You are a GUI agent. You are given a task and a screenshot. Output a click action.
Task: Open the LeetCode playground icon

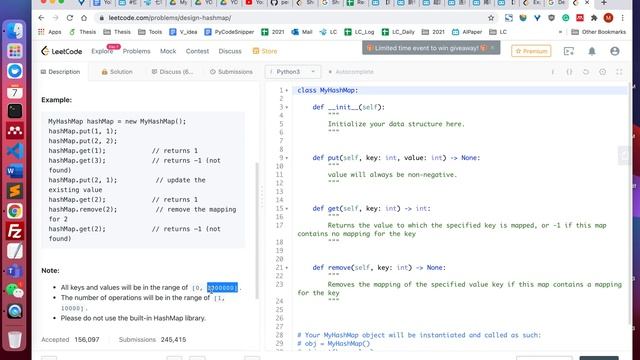pos(569,51)
